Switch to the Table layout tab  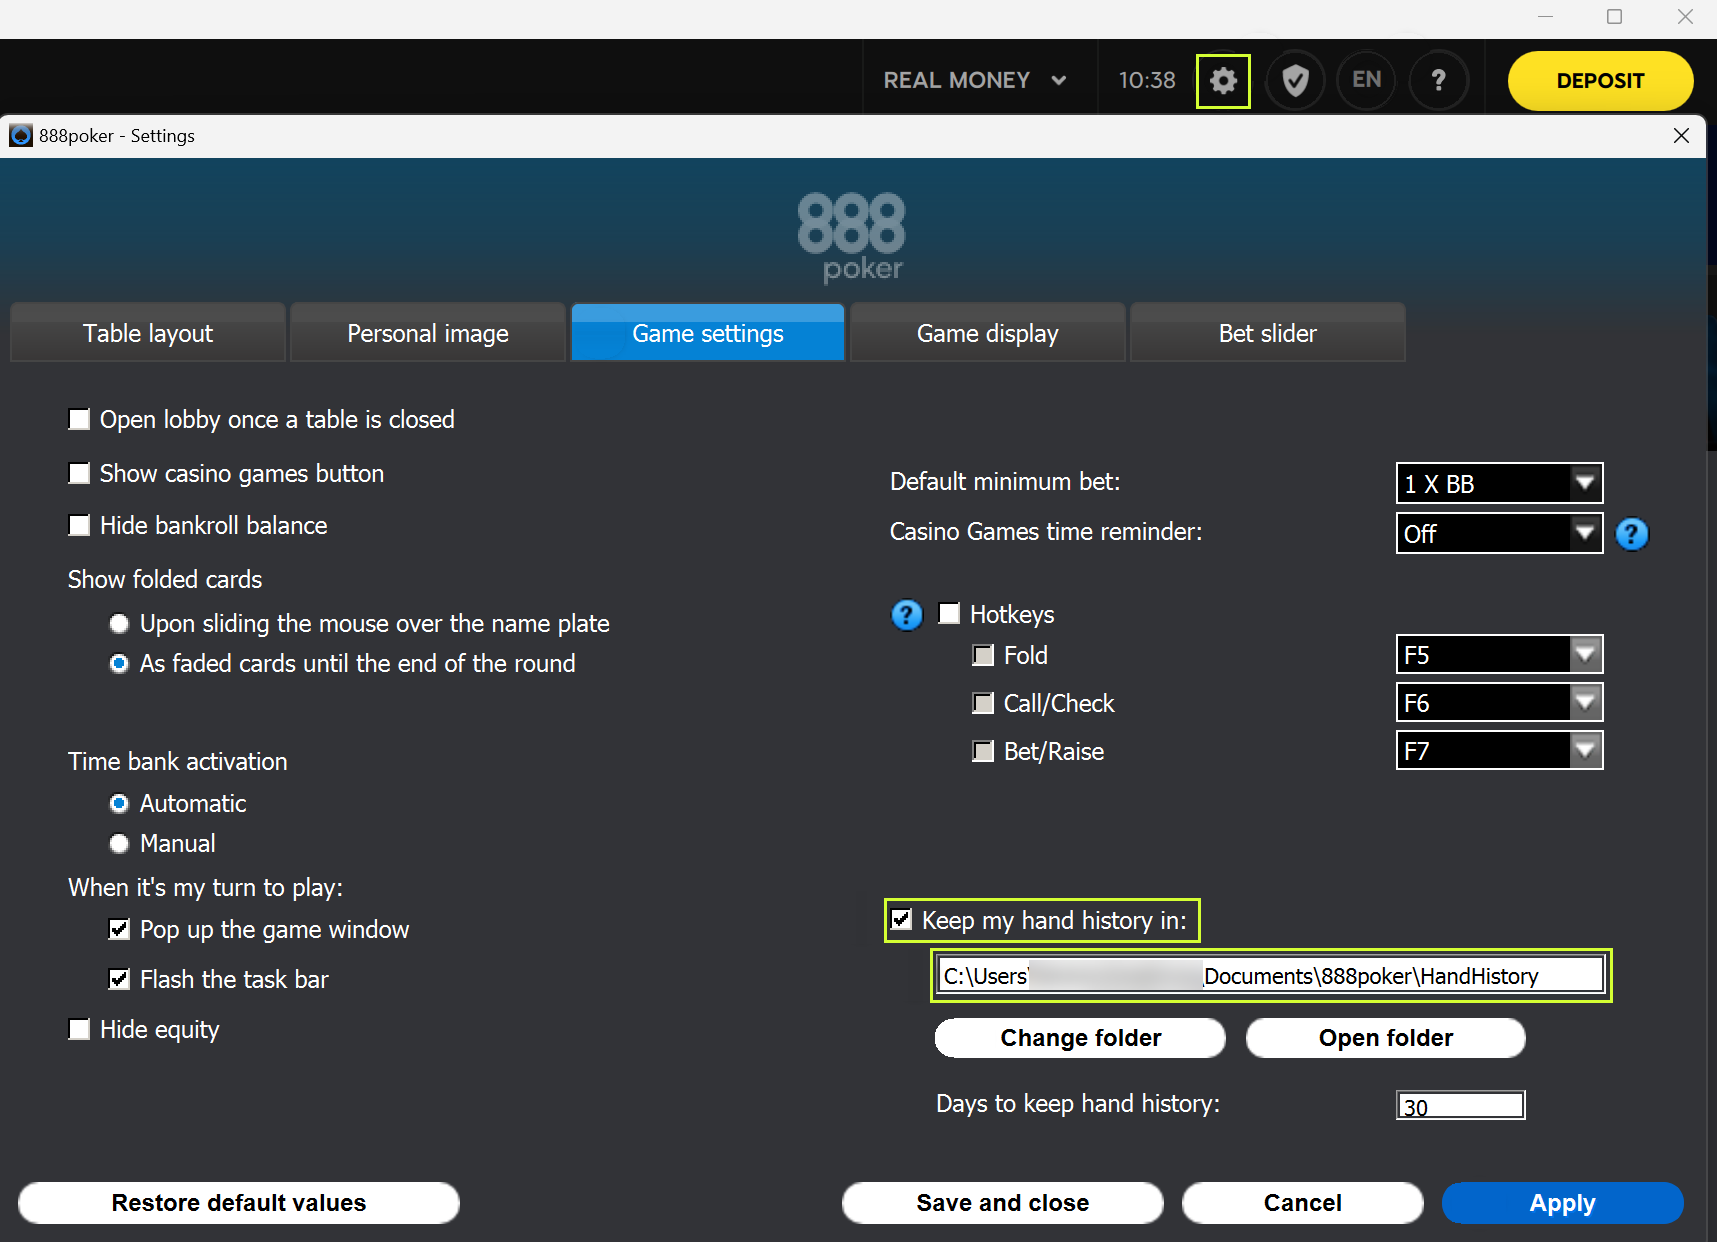(x=148, y=333)
